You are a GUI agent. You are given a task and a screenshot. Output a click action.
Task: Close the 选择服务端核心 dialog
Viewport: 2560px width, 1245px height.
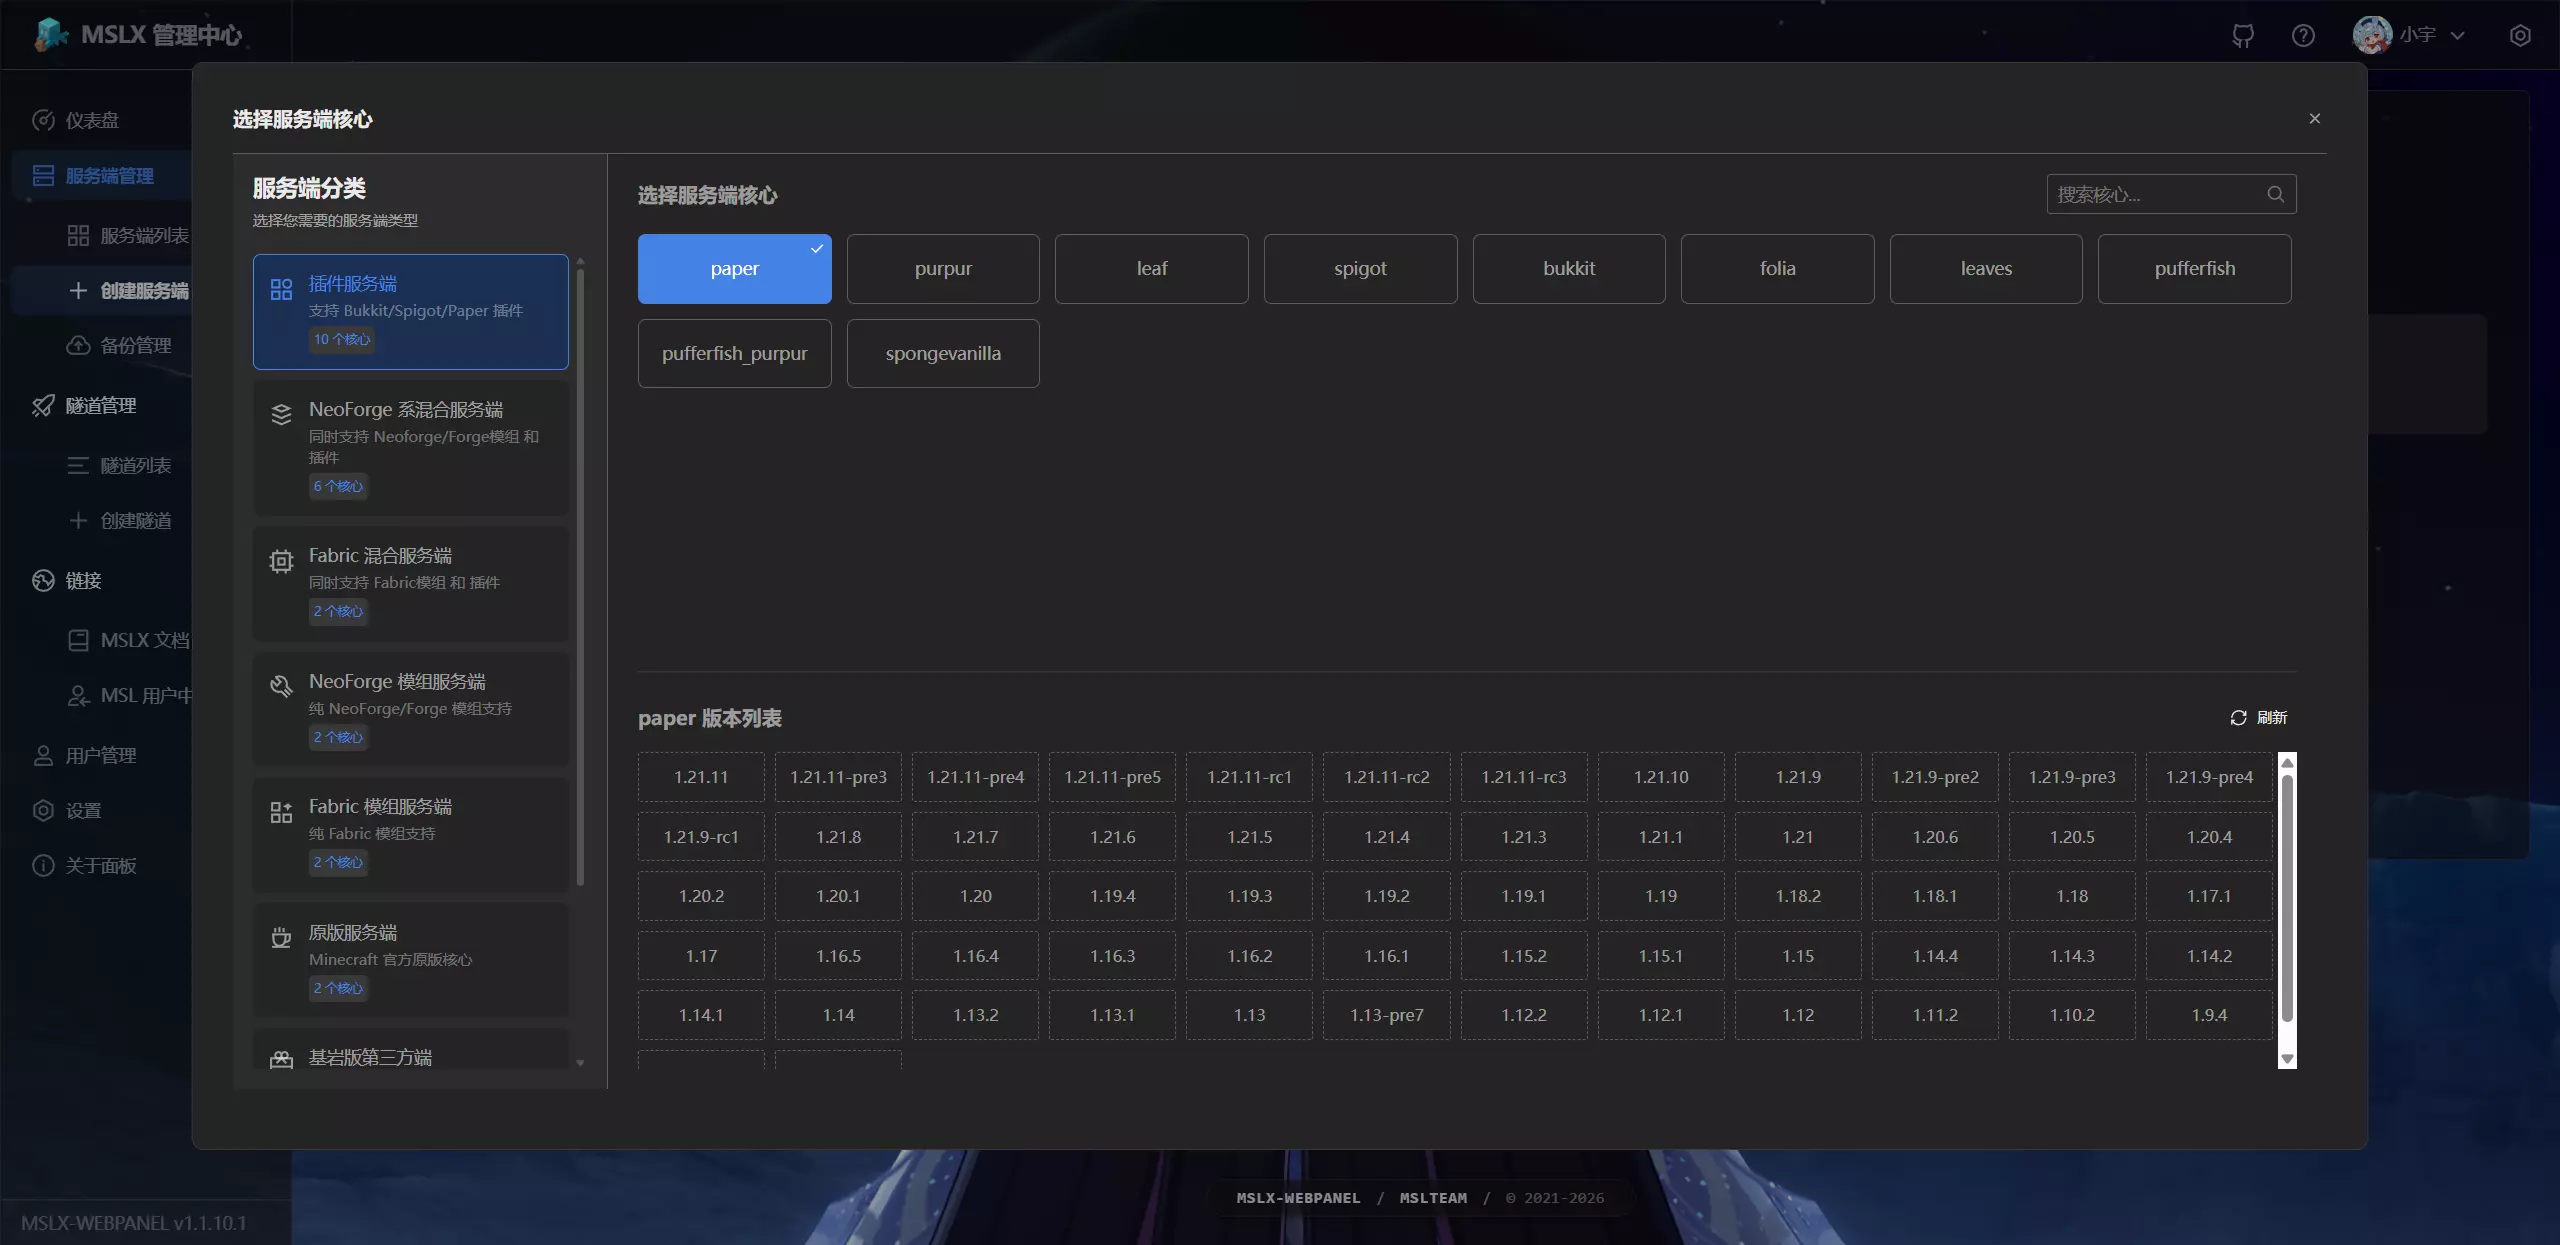point(2314,119)
